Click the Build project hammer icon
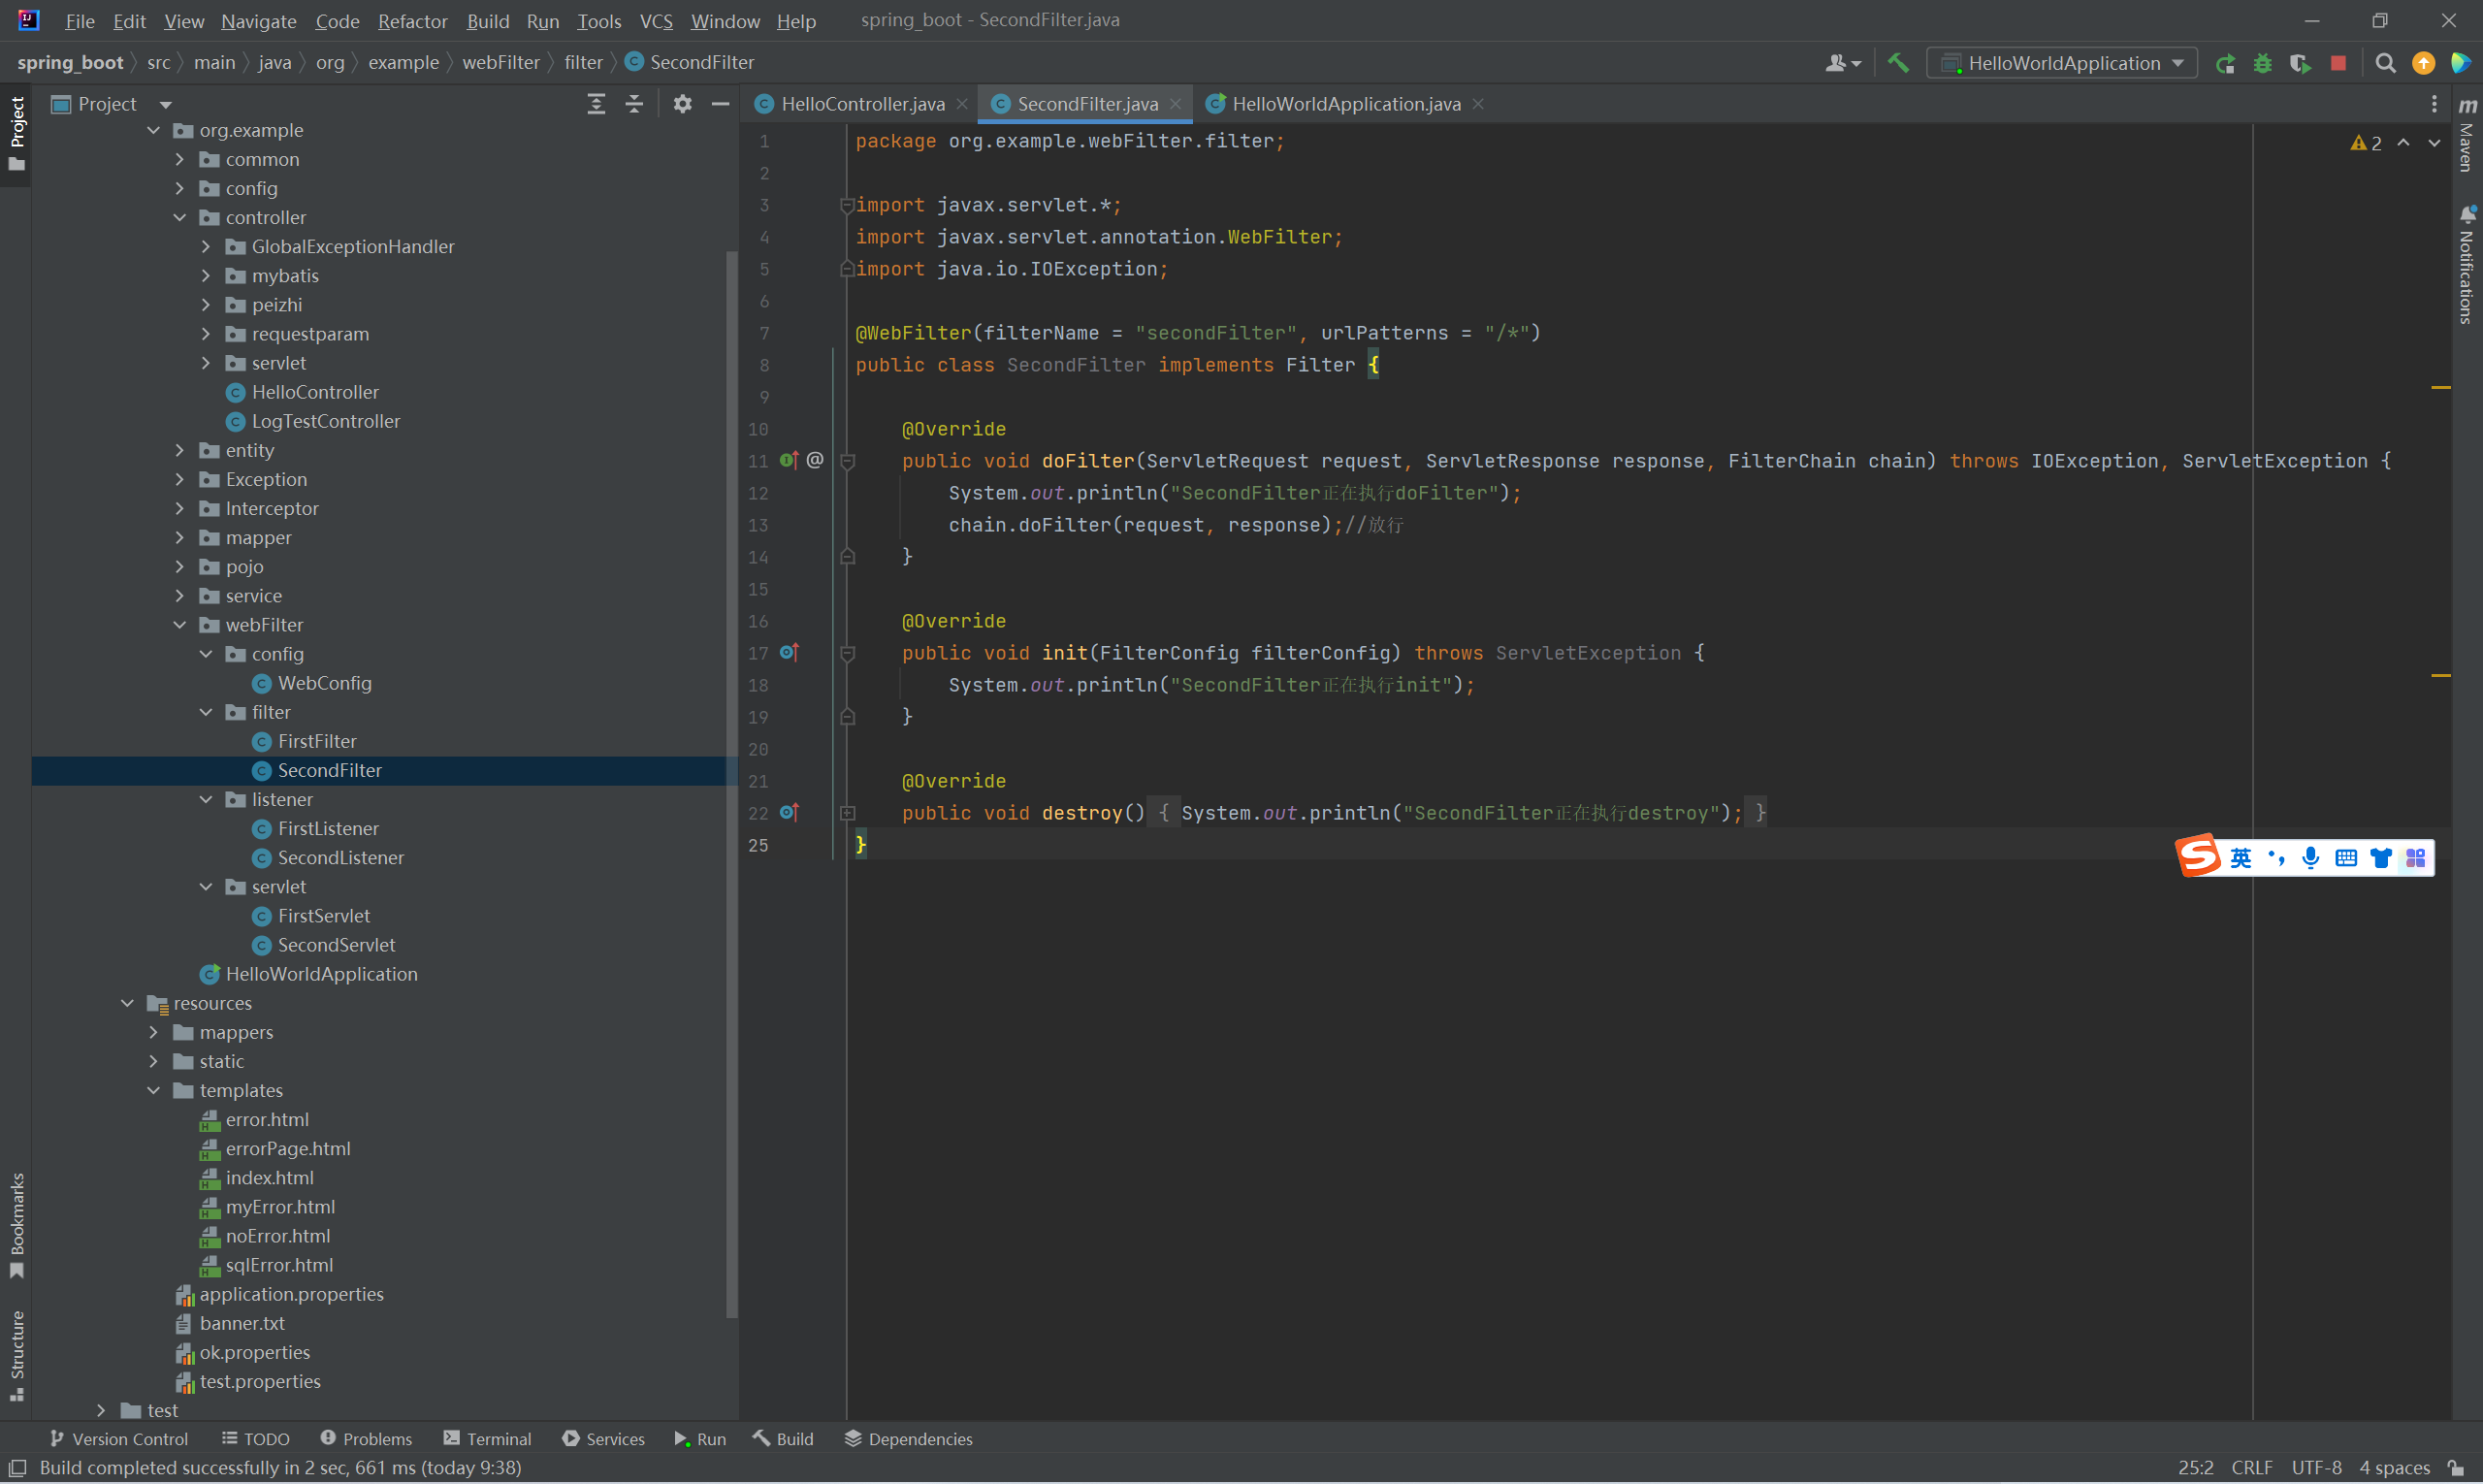 coord(1897,63)
